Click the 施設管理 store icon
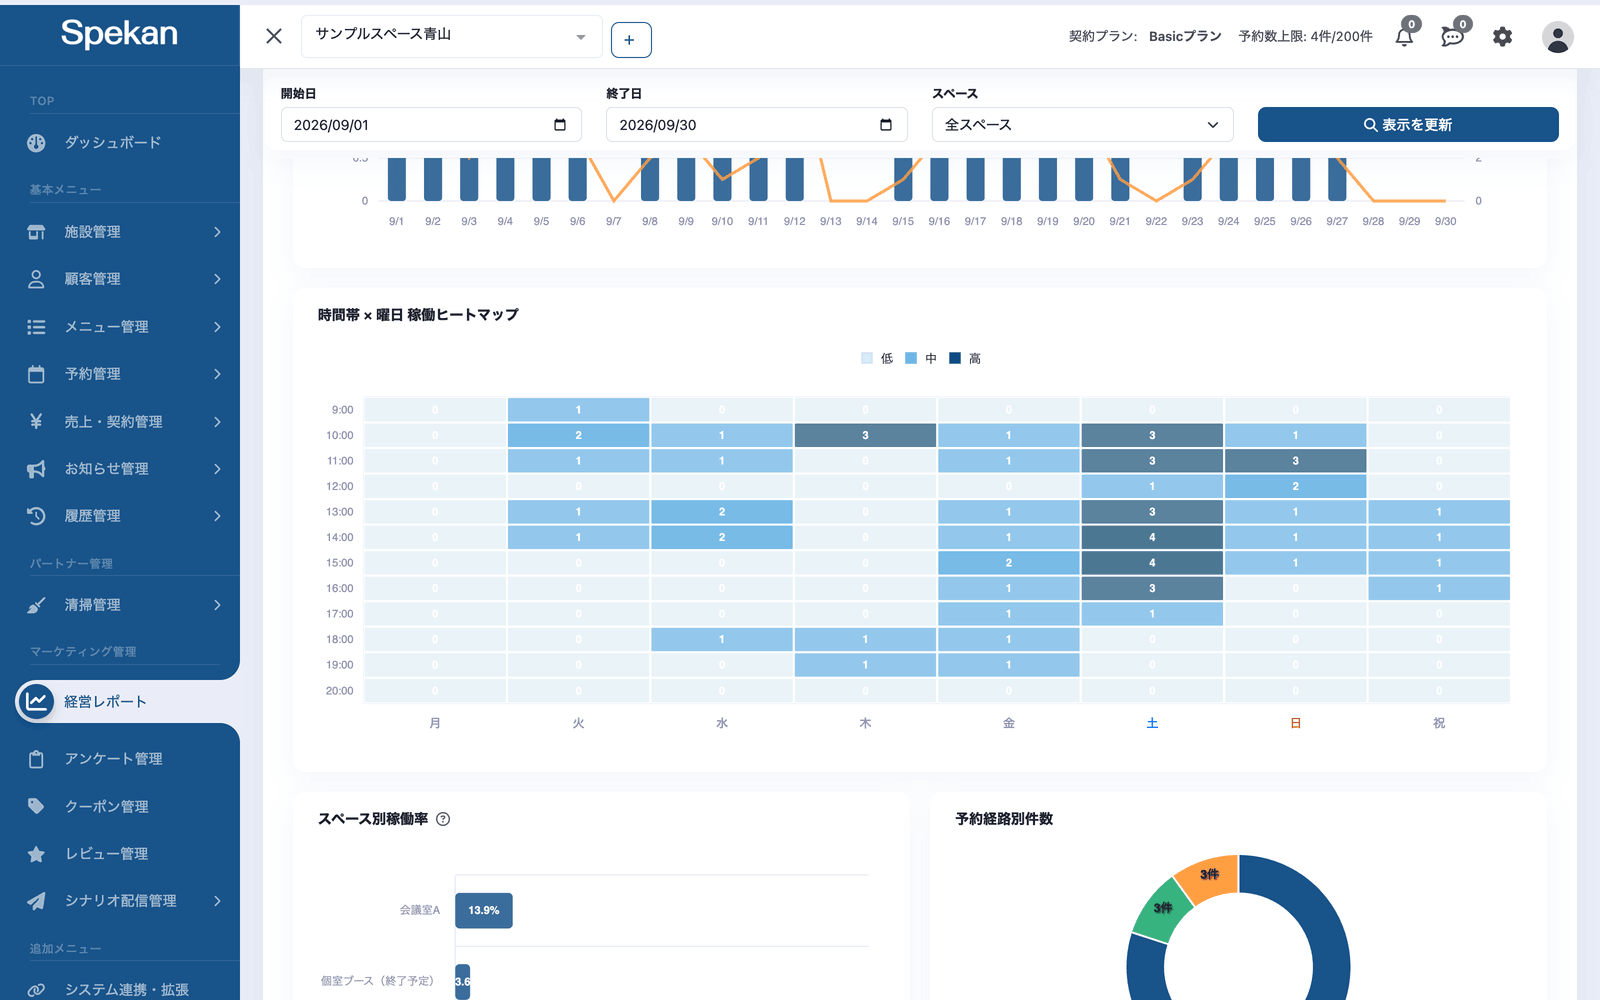The height and width of the screenshot is (1000, 1600). [x=36, y=232]
